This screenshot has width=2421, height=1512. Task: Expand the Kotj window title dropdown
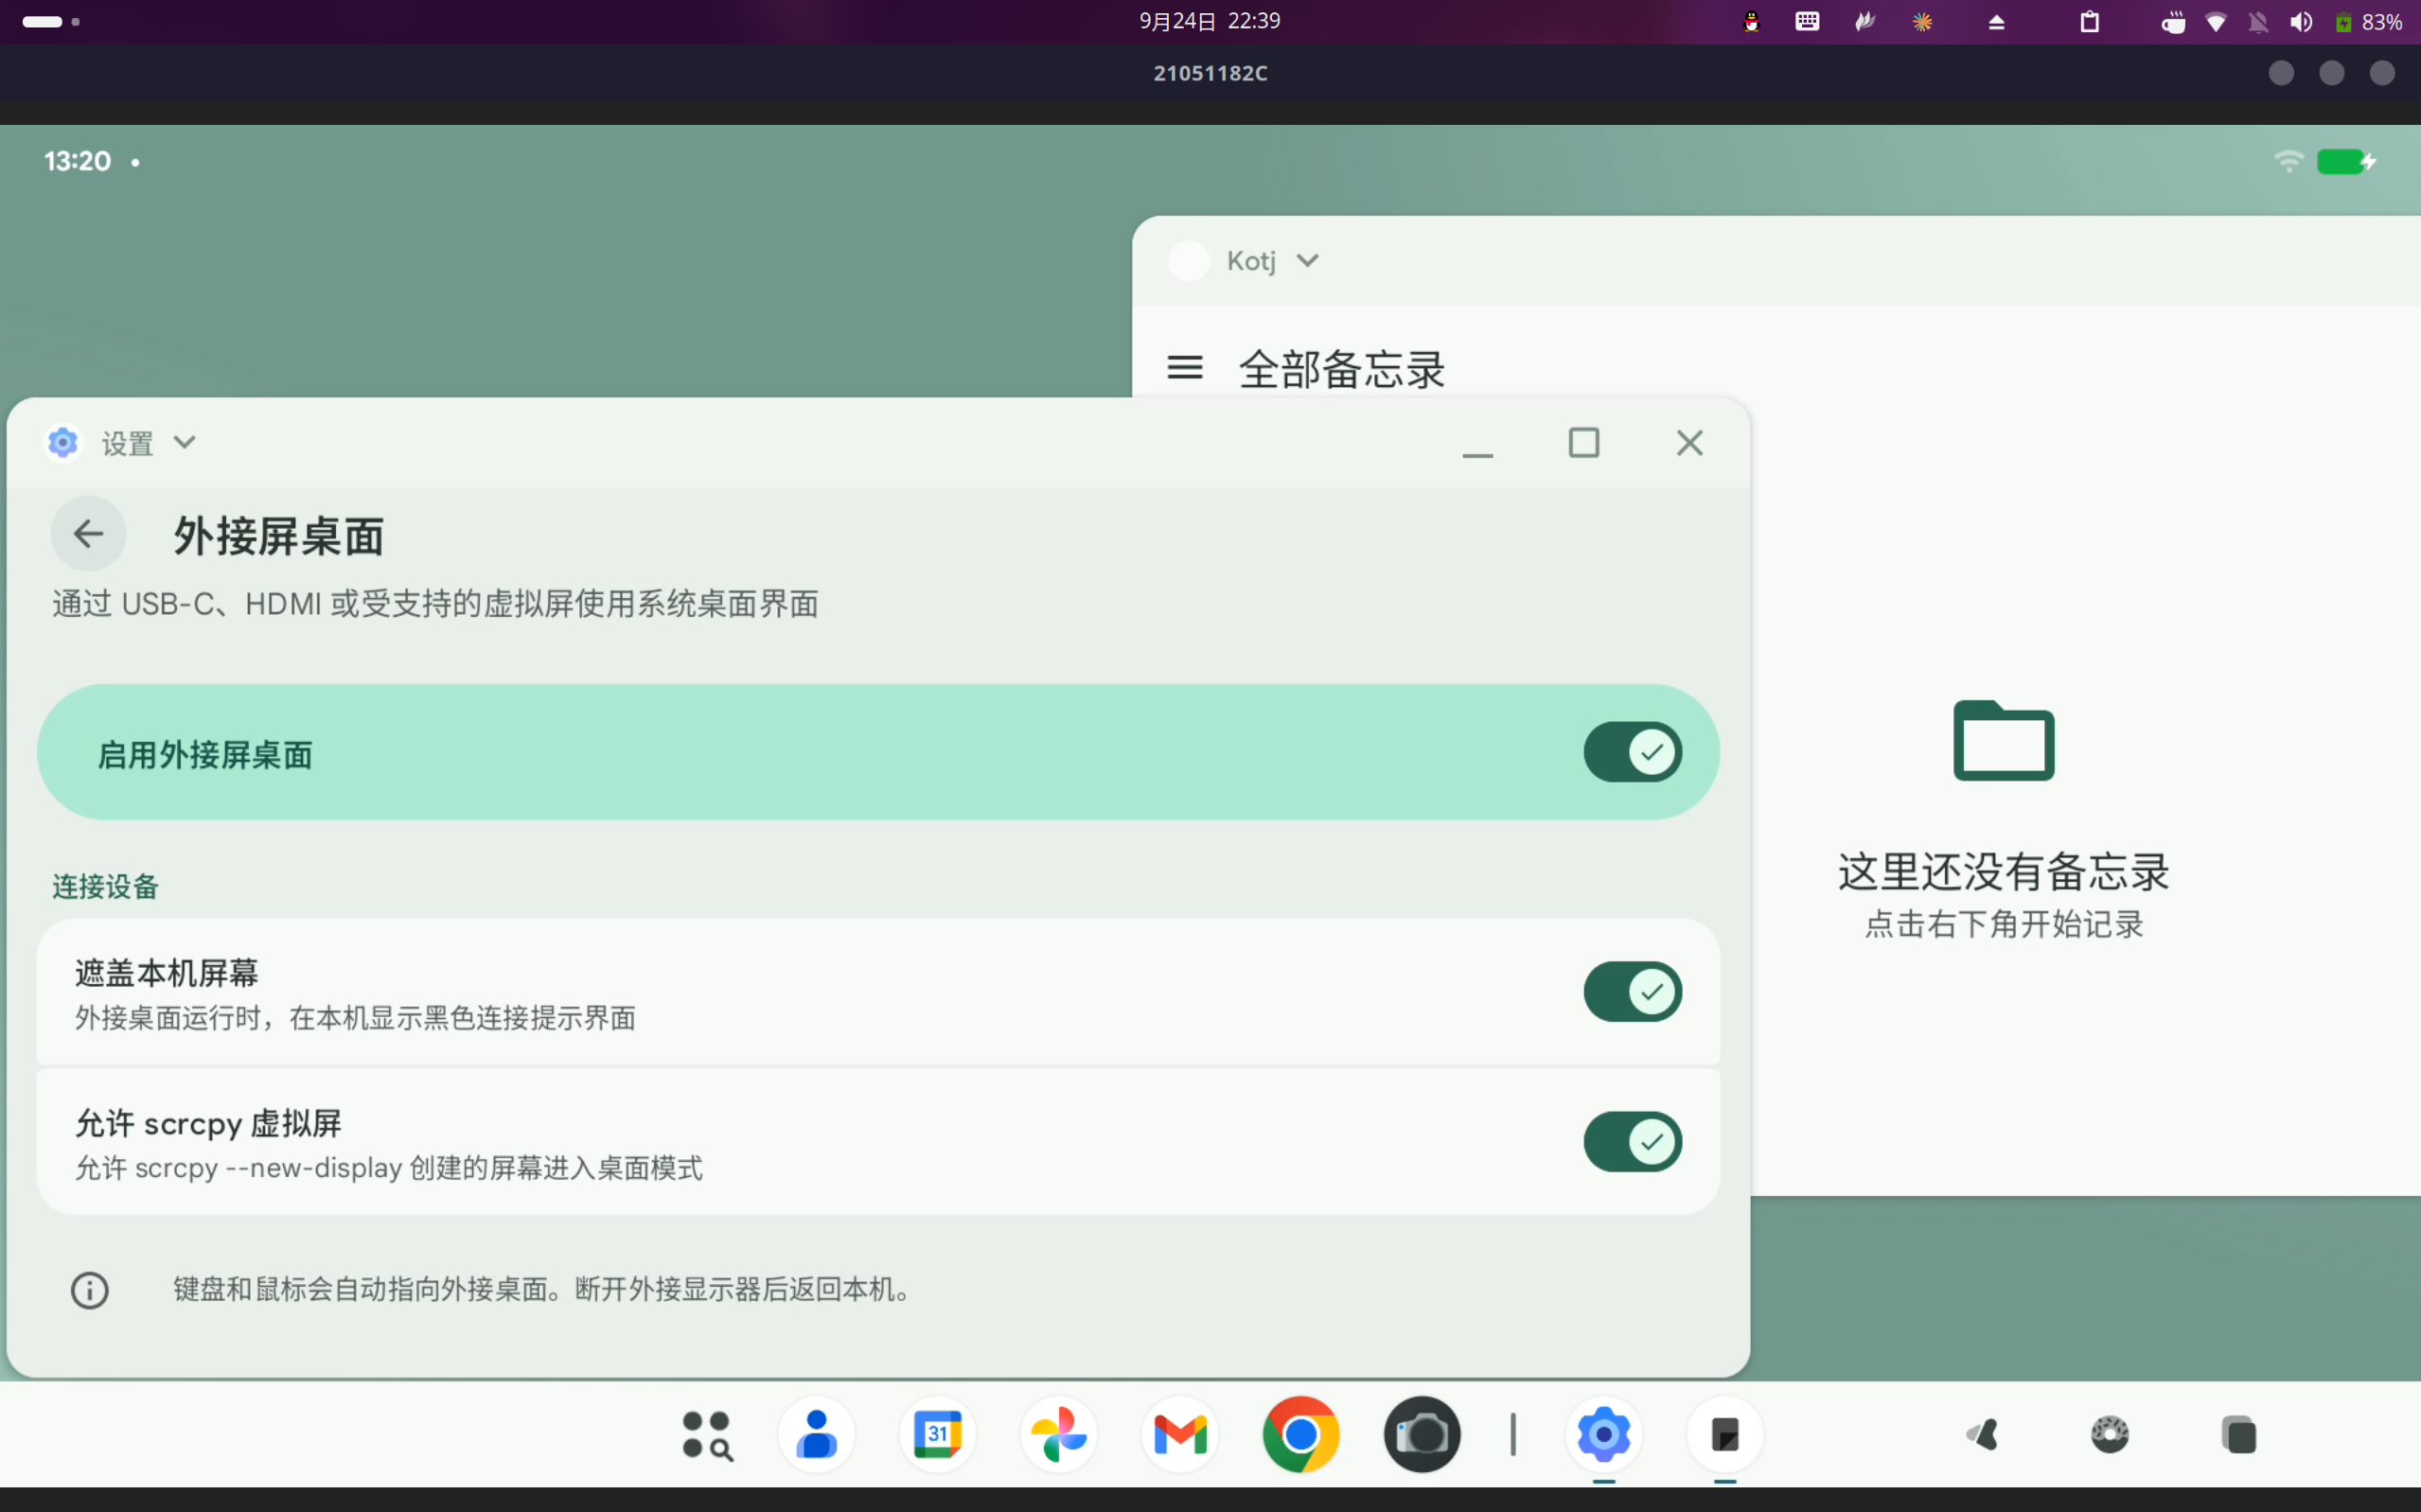1307,261
